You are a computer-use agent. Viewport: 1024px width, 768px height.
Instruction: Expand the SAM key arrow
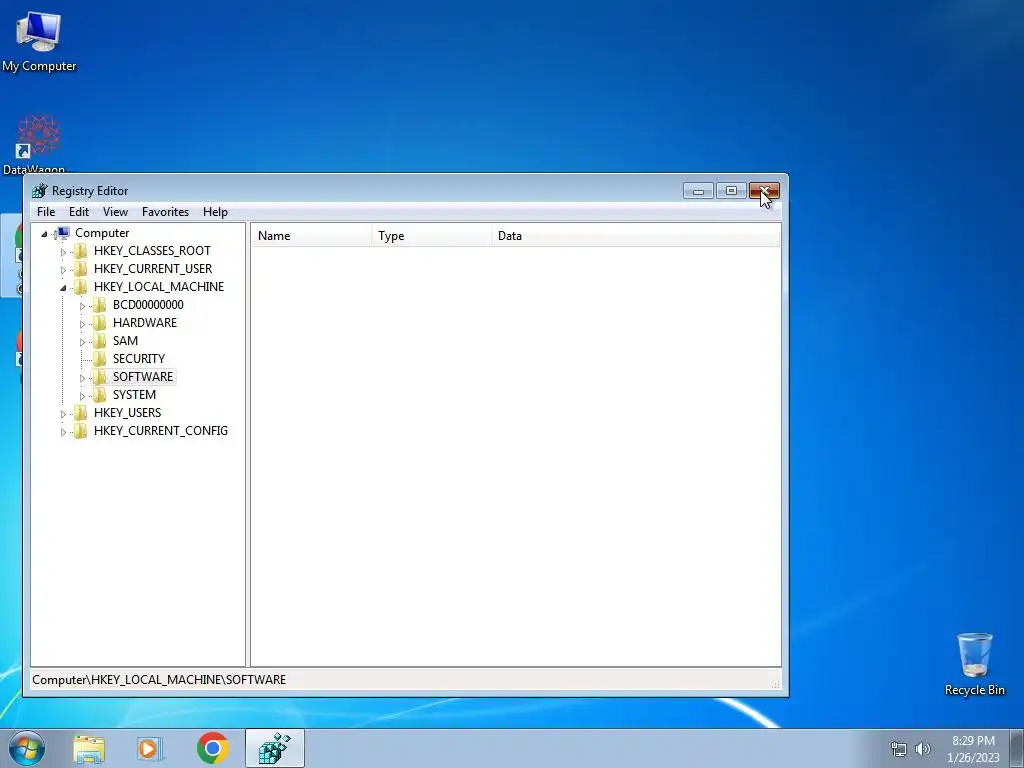click(x=82, y=342)
